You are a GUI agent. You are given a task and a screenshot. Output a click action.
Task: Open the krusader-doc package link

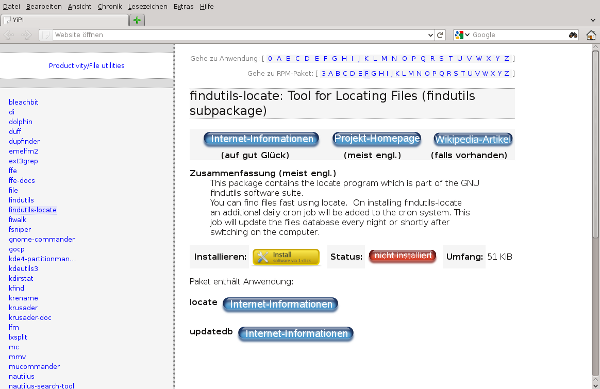coord(30,317)
